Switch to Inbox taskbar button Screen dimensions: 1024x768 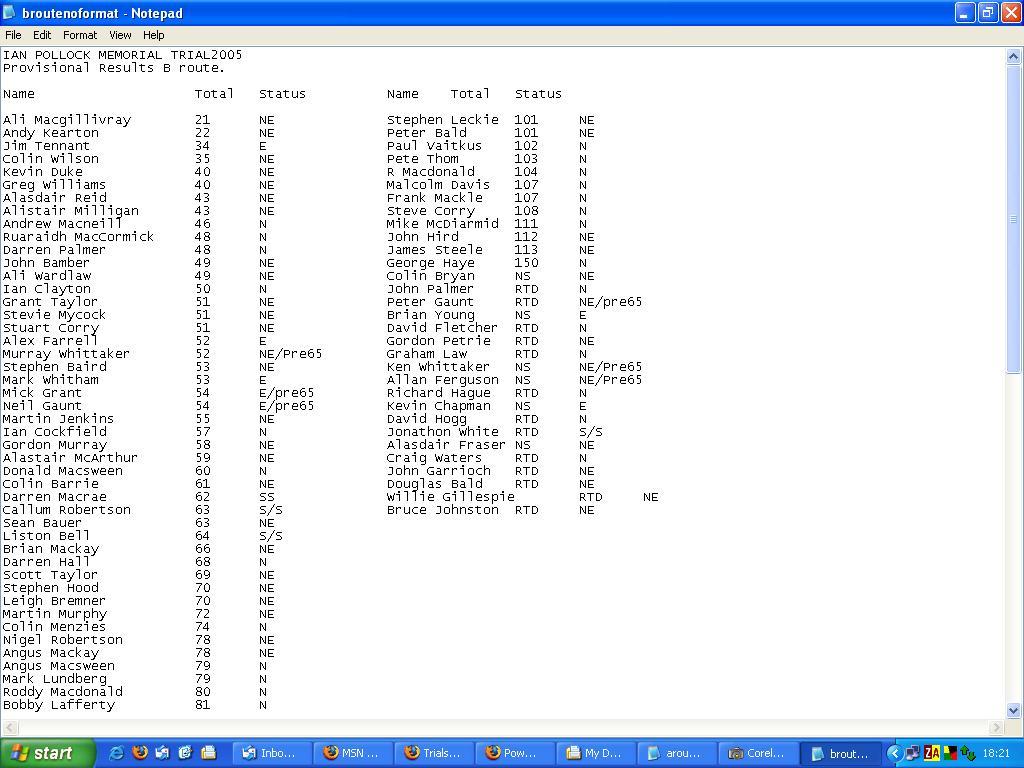click(270, 753)
